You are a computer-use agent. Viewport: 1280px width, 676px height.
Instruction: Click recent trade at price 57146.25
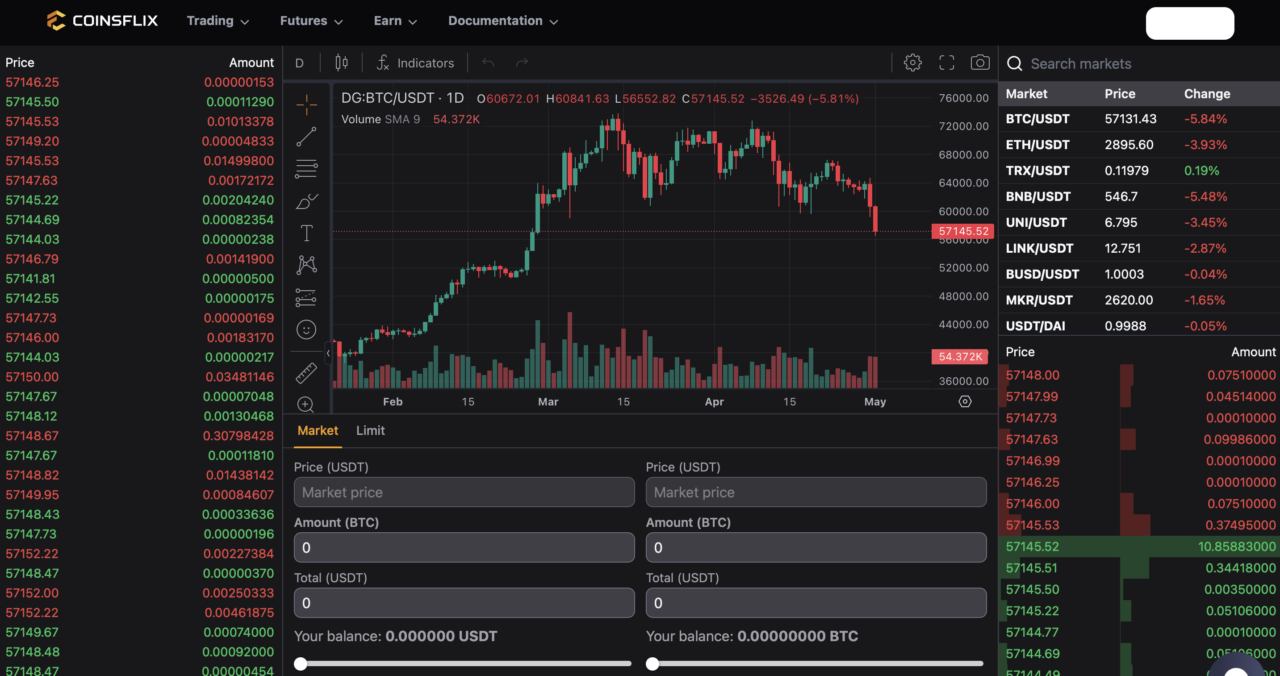pyautogui.click(x=140, y=83)
